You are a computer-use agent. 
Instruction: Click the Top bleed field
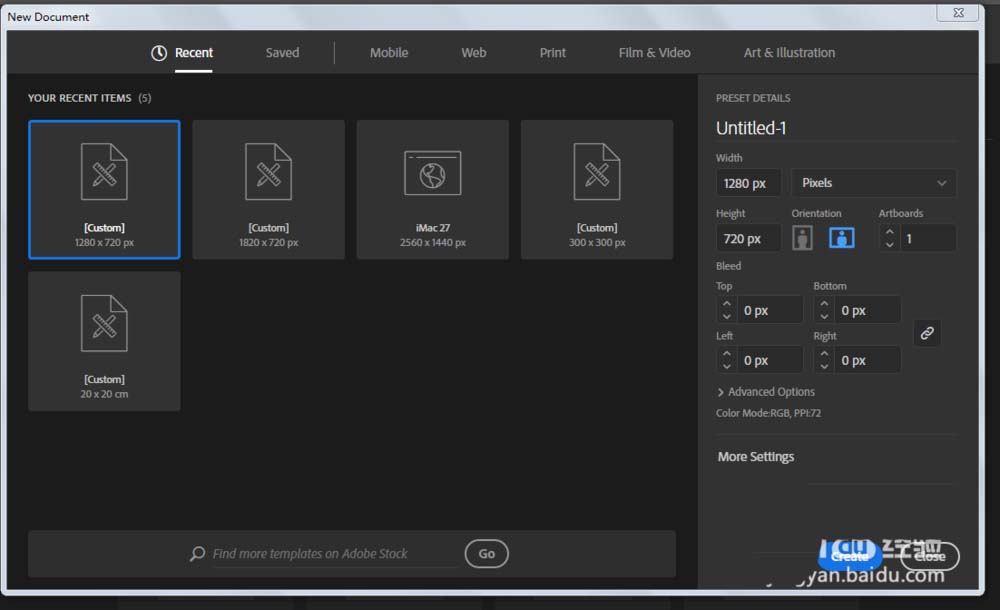coord(770,310)
